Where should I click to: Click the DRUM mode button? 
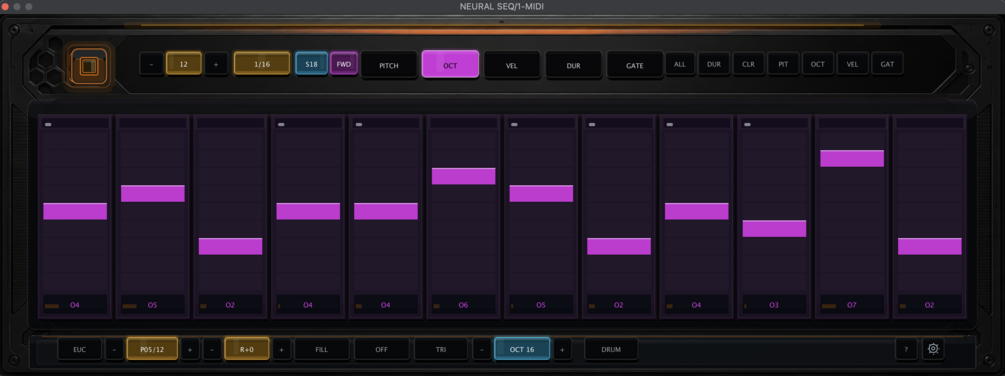[x=611, y=349]
